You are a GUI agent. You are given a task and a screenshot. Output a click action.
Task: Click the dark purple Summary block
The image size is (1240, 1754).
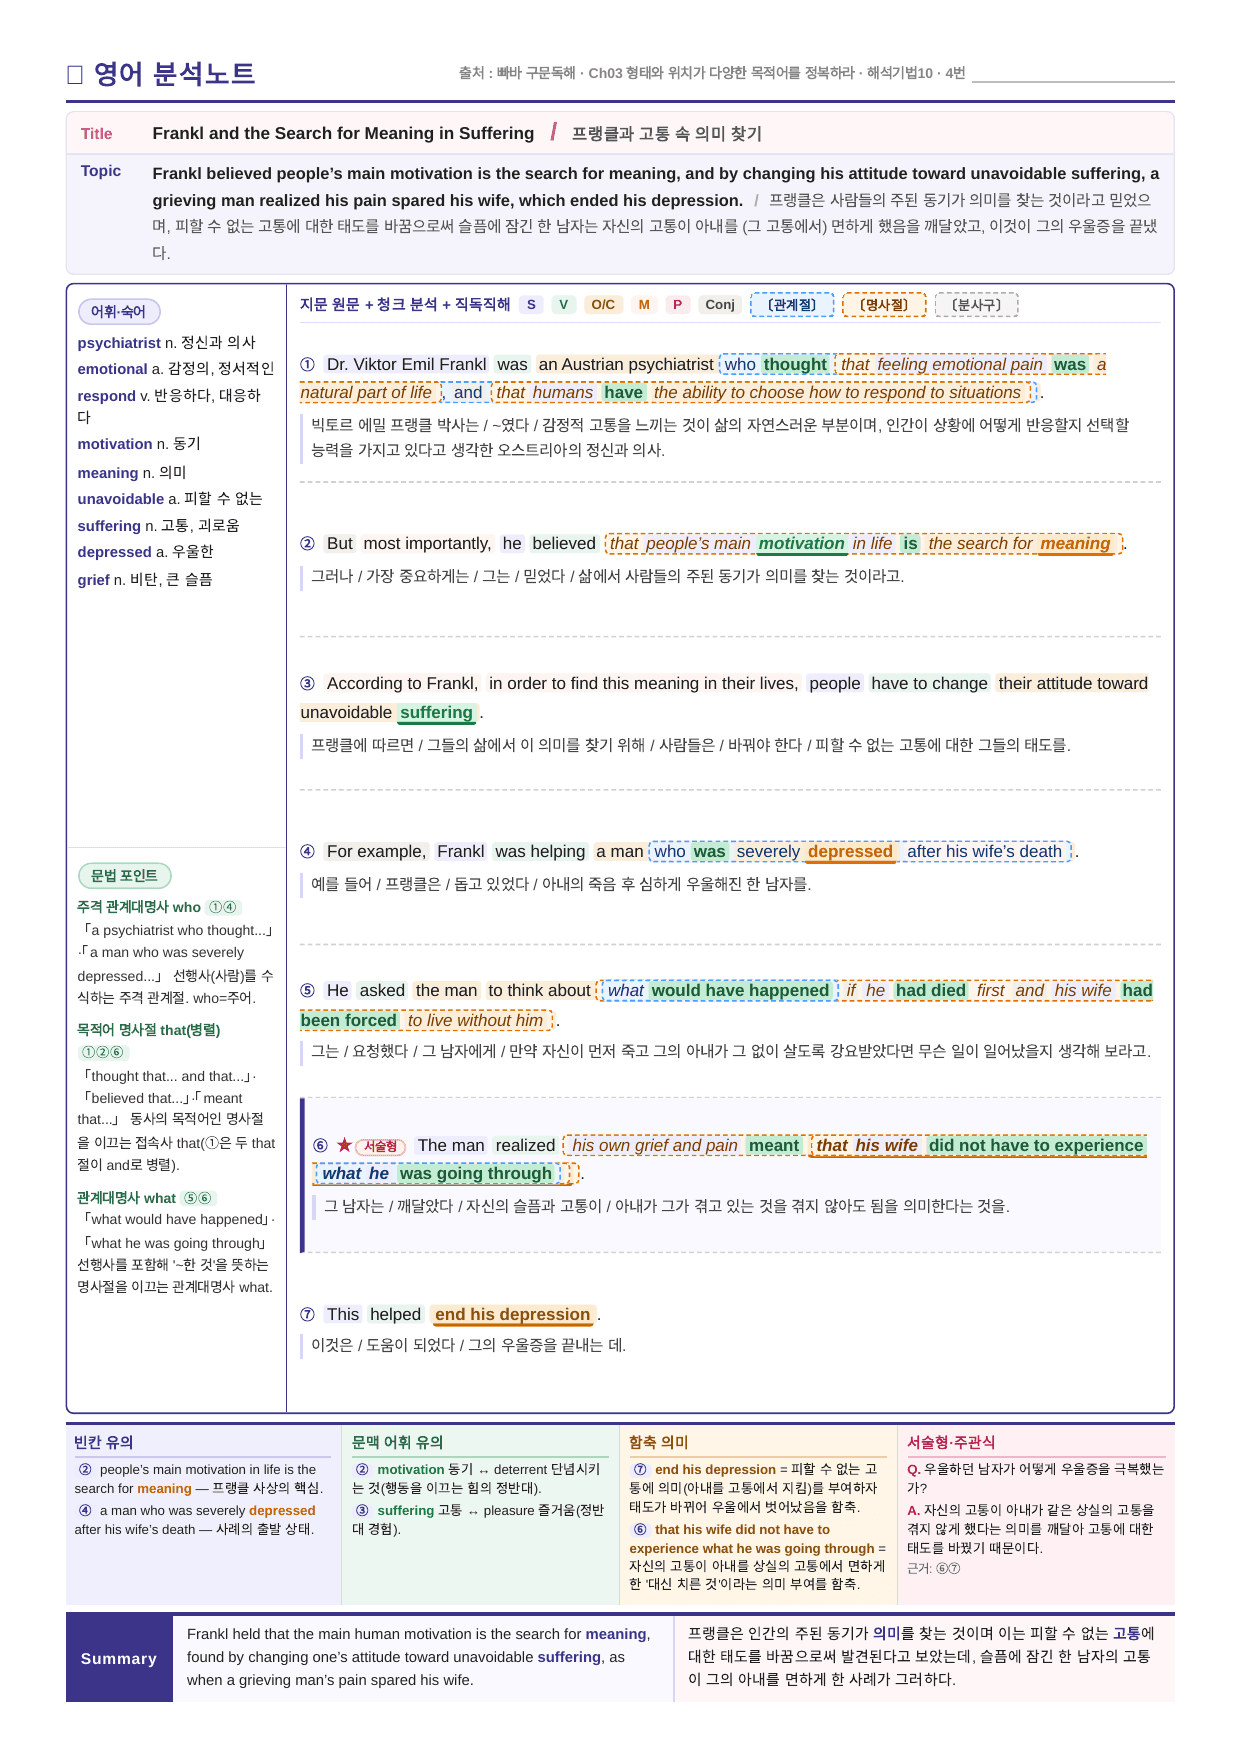[x=119, y=1658]
